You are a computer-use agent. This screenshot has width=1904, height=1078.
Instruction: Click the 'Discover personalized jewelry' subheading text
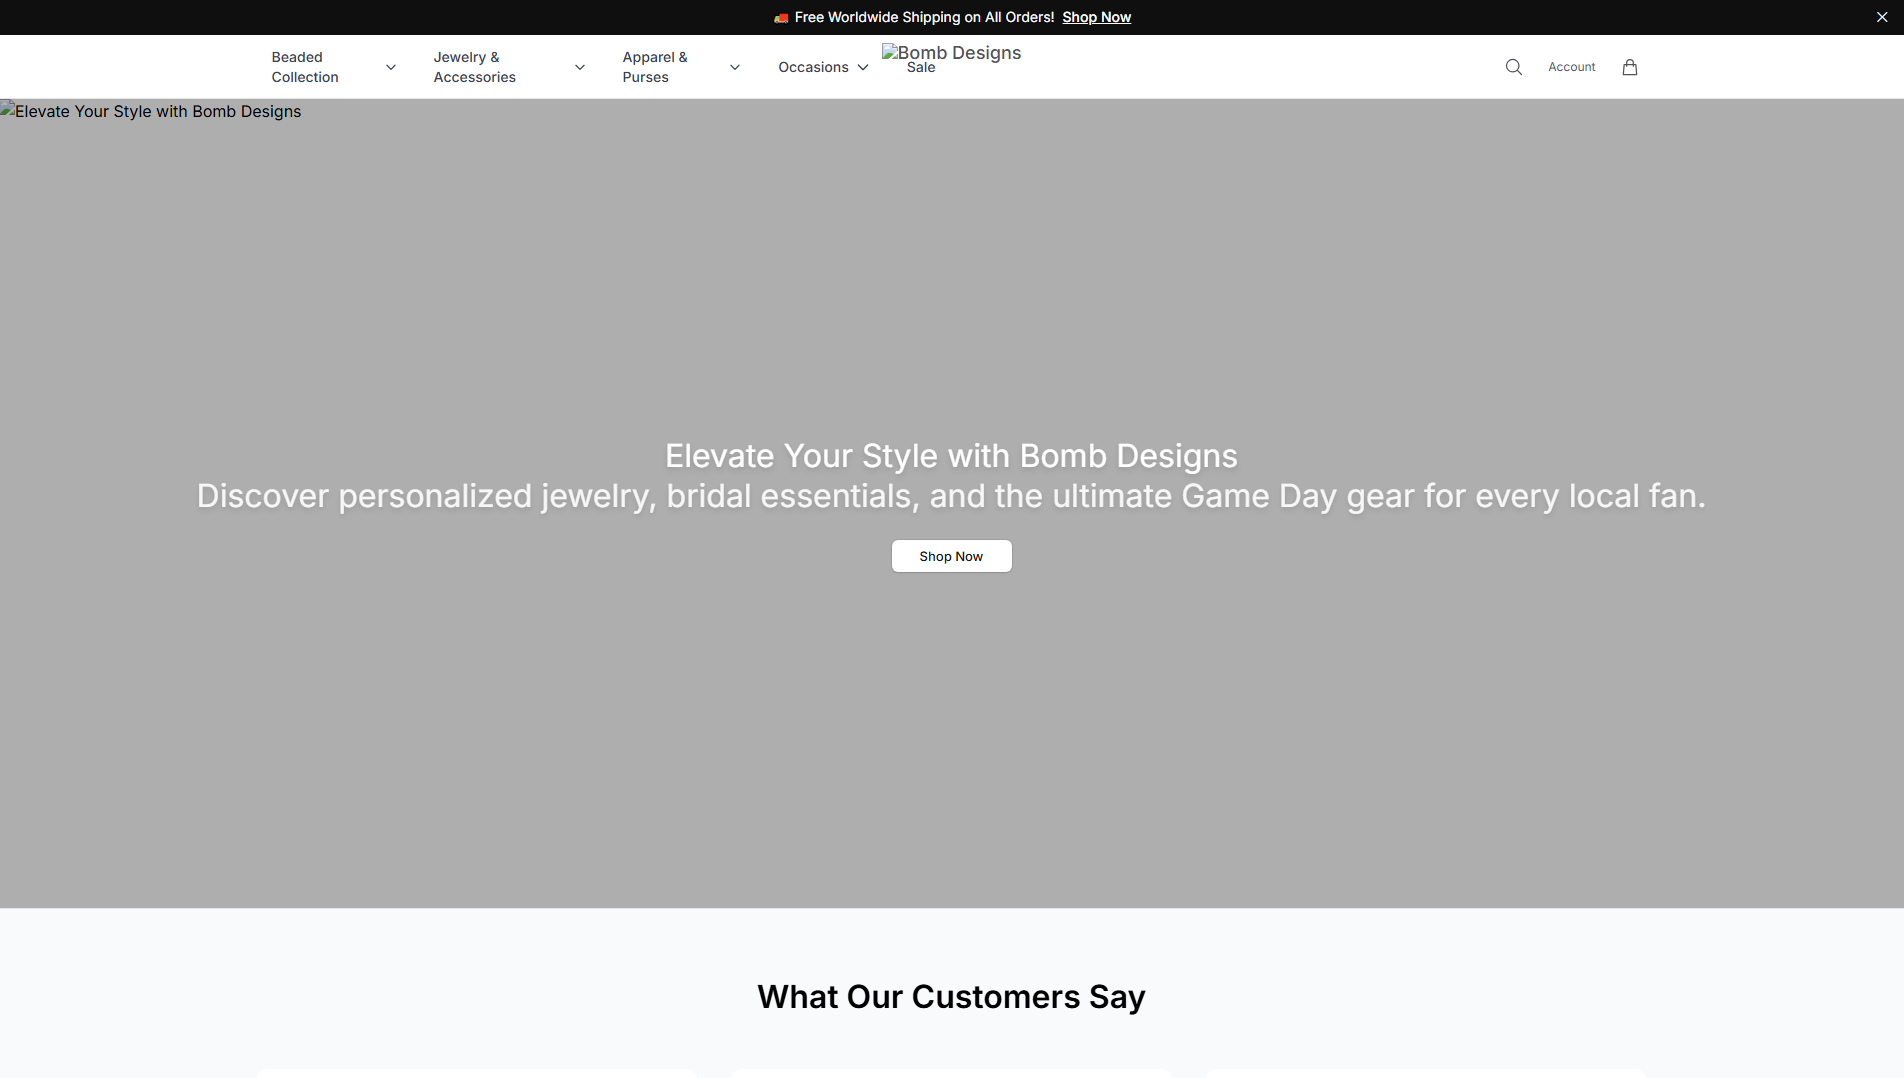[951, 496]
